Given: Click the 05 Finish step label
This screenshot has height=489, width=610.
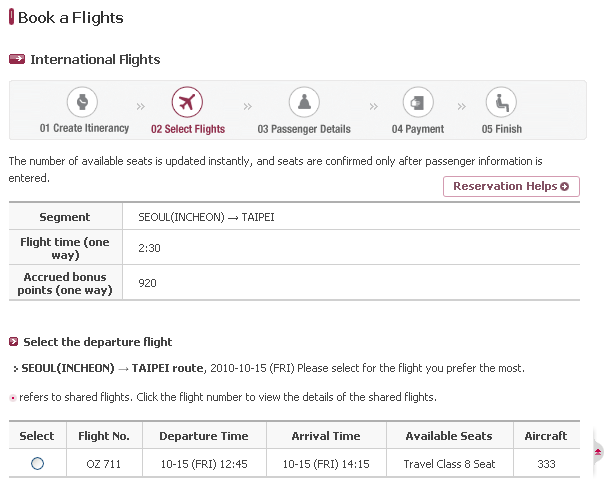Looking at the screenshot, I should tap(501, 129).
